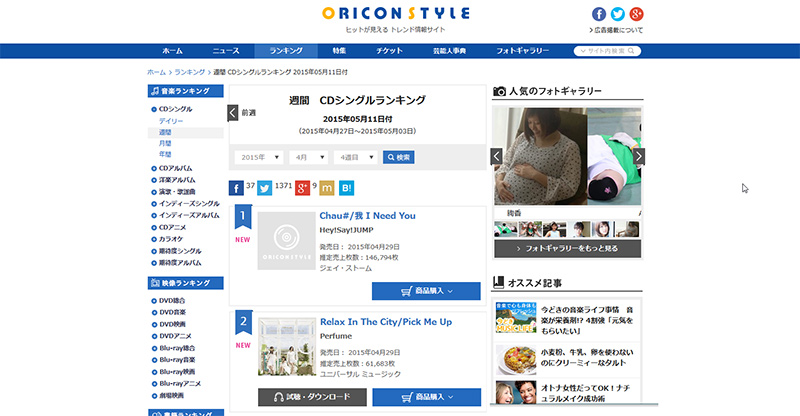Show the next photo in the gallery carousel
Screen dimensions: 800x416
[x=639, y=156]
